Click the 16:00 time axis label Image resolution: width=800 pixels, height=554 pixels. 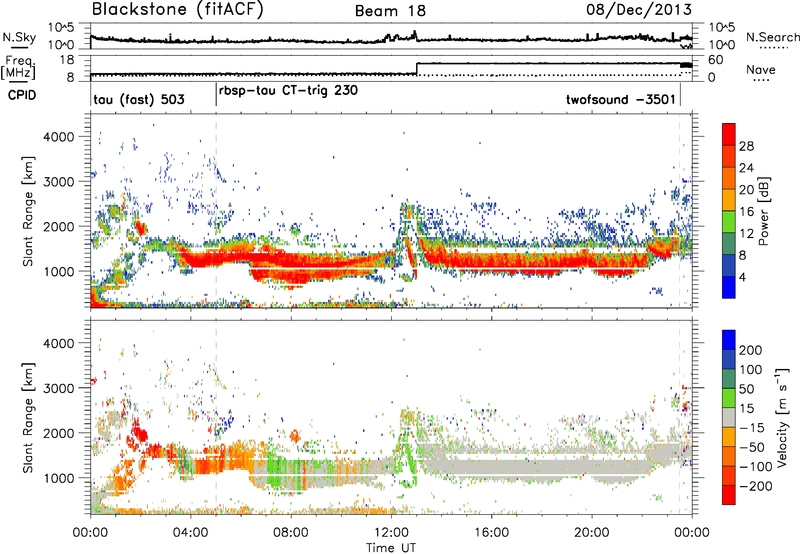click(x=491, y=533)
